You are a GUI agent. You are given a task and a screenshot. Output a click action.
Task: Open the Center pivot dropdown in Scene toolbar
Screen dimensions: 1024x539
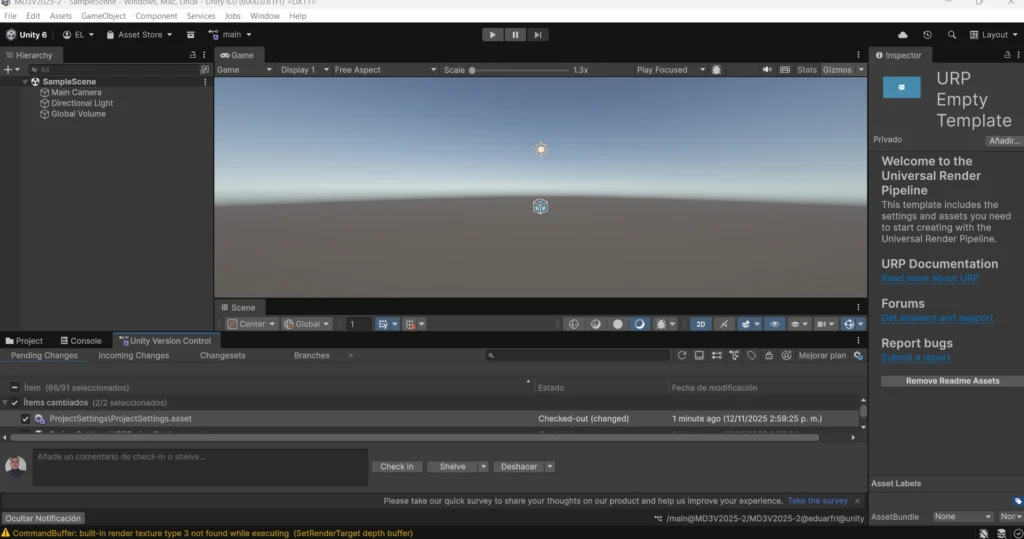coord(251,324)
